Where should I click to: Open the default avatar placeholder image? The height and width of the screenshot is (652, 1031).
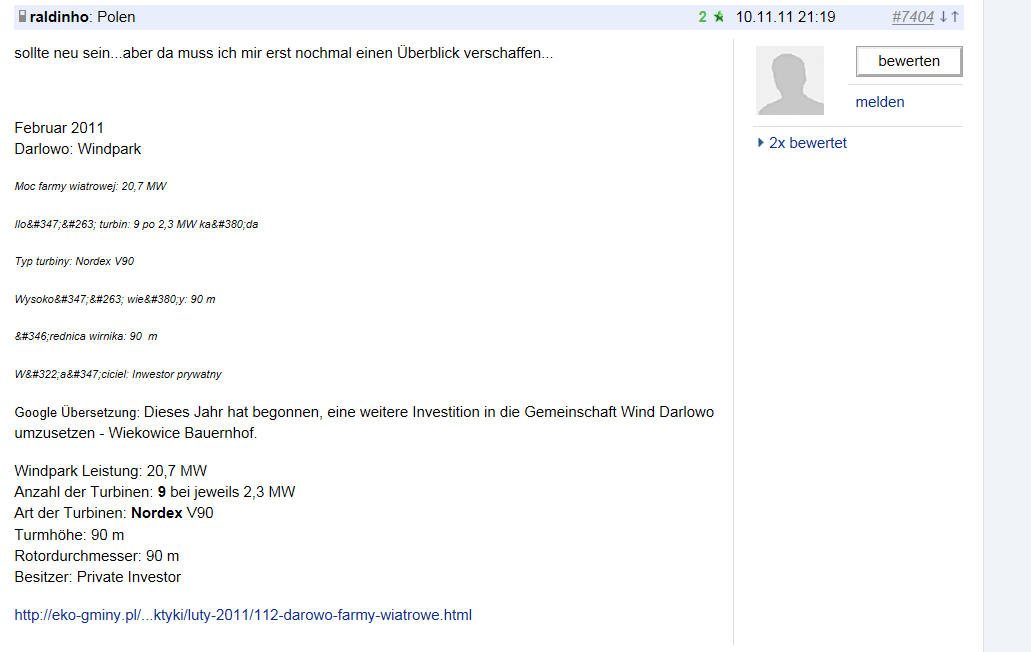[789, 80]
